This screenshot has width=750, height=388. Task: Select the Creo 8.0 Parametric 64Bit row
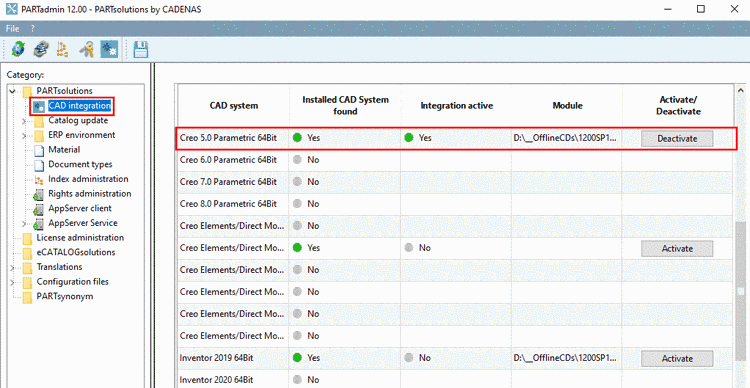[455, 204]
